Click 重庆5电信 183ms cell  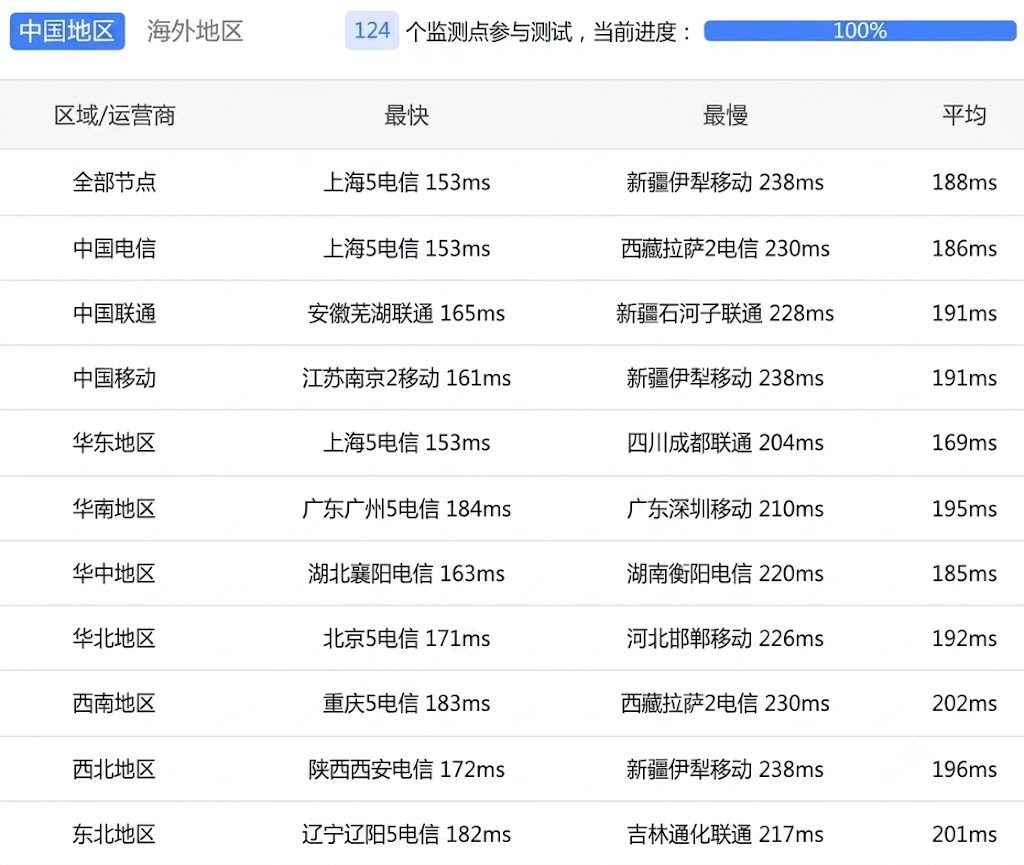pyautogui.click(x=406, y=703)
